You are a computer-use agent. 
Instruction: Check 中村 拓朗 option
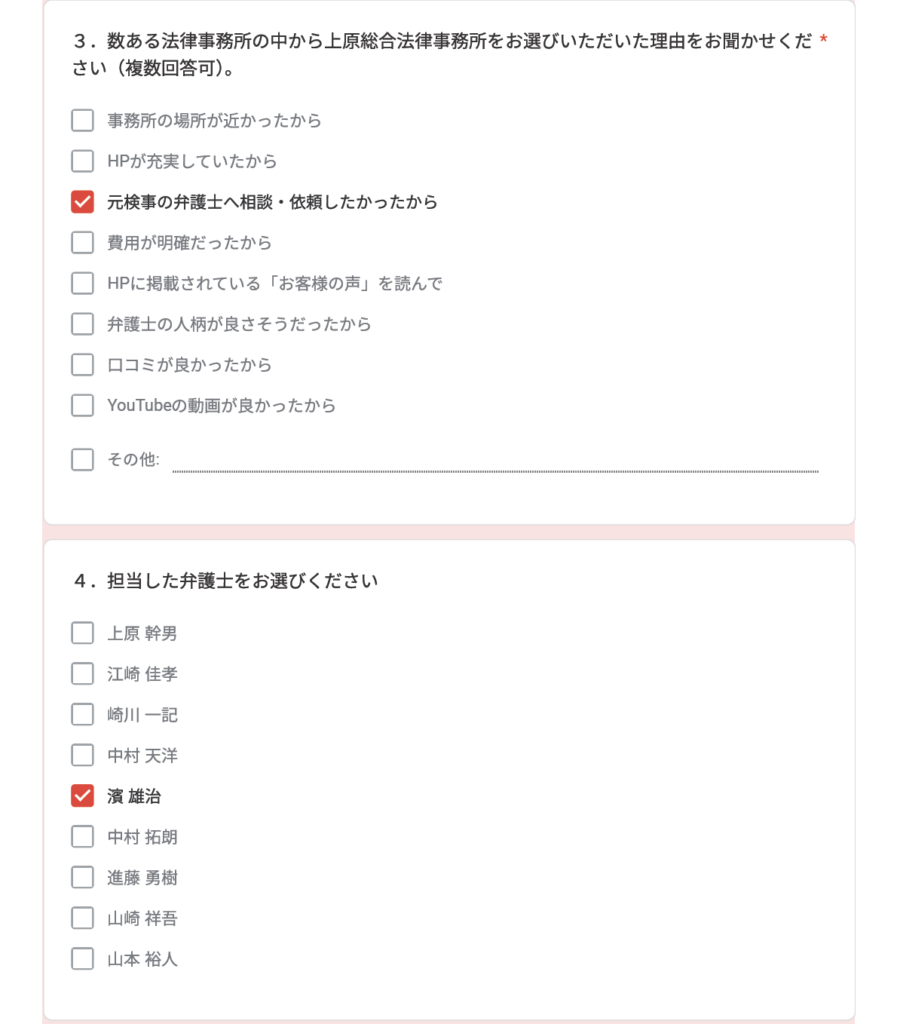pos(82,837)
